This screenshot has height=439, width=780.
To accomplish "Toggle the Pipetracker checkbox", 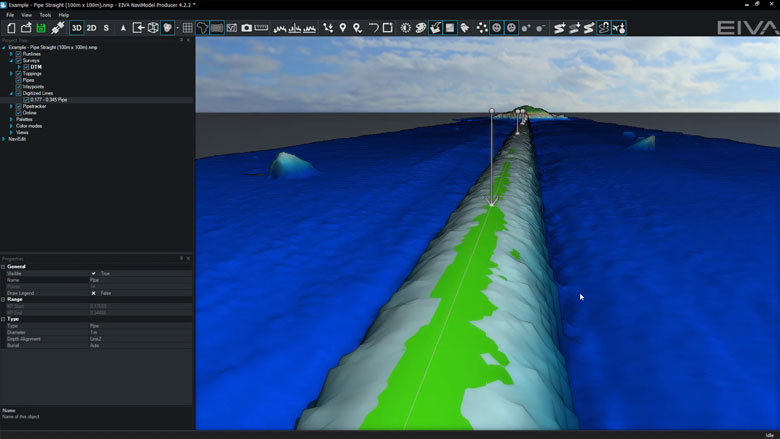I will [x=18, y=106].
